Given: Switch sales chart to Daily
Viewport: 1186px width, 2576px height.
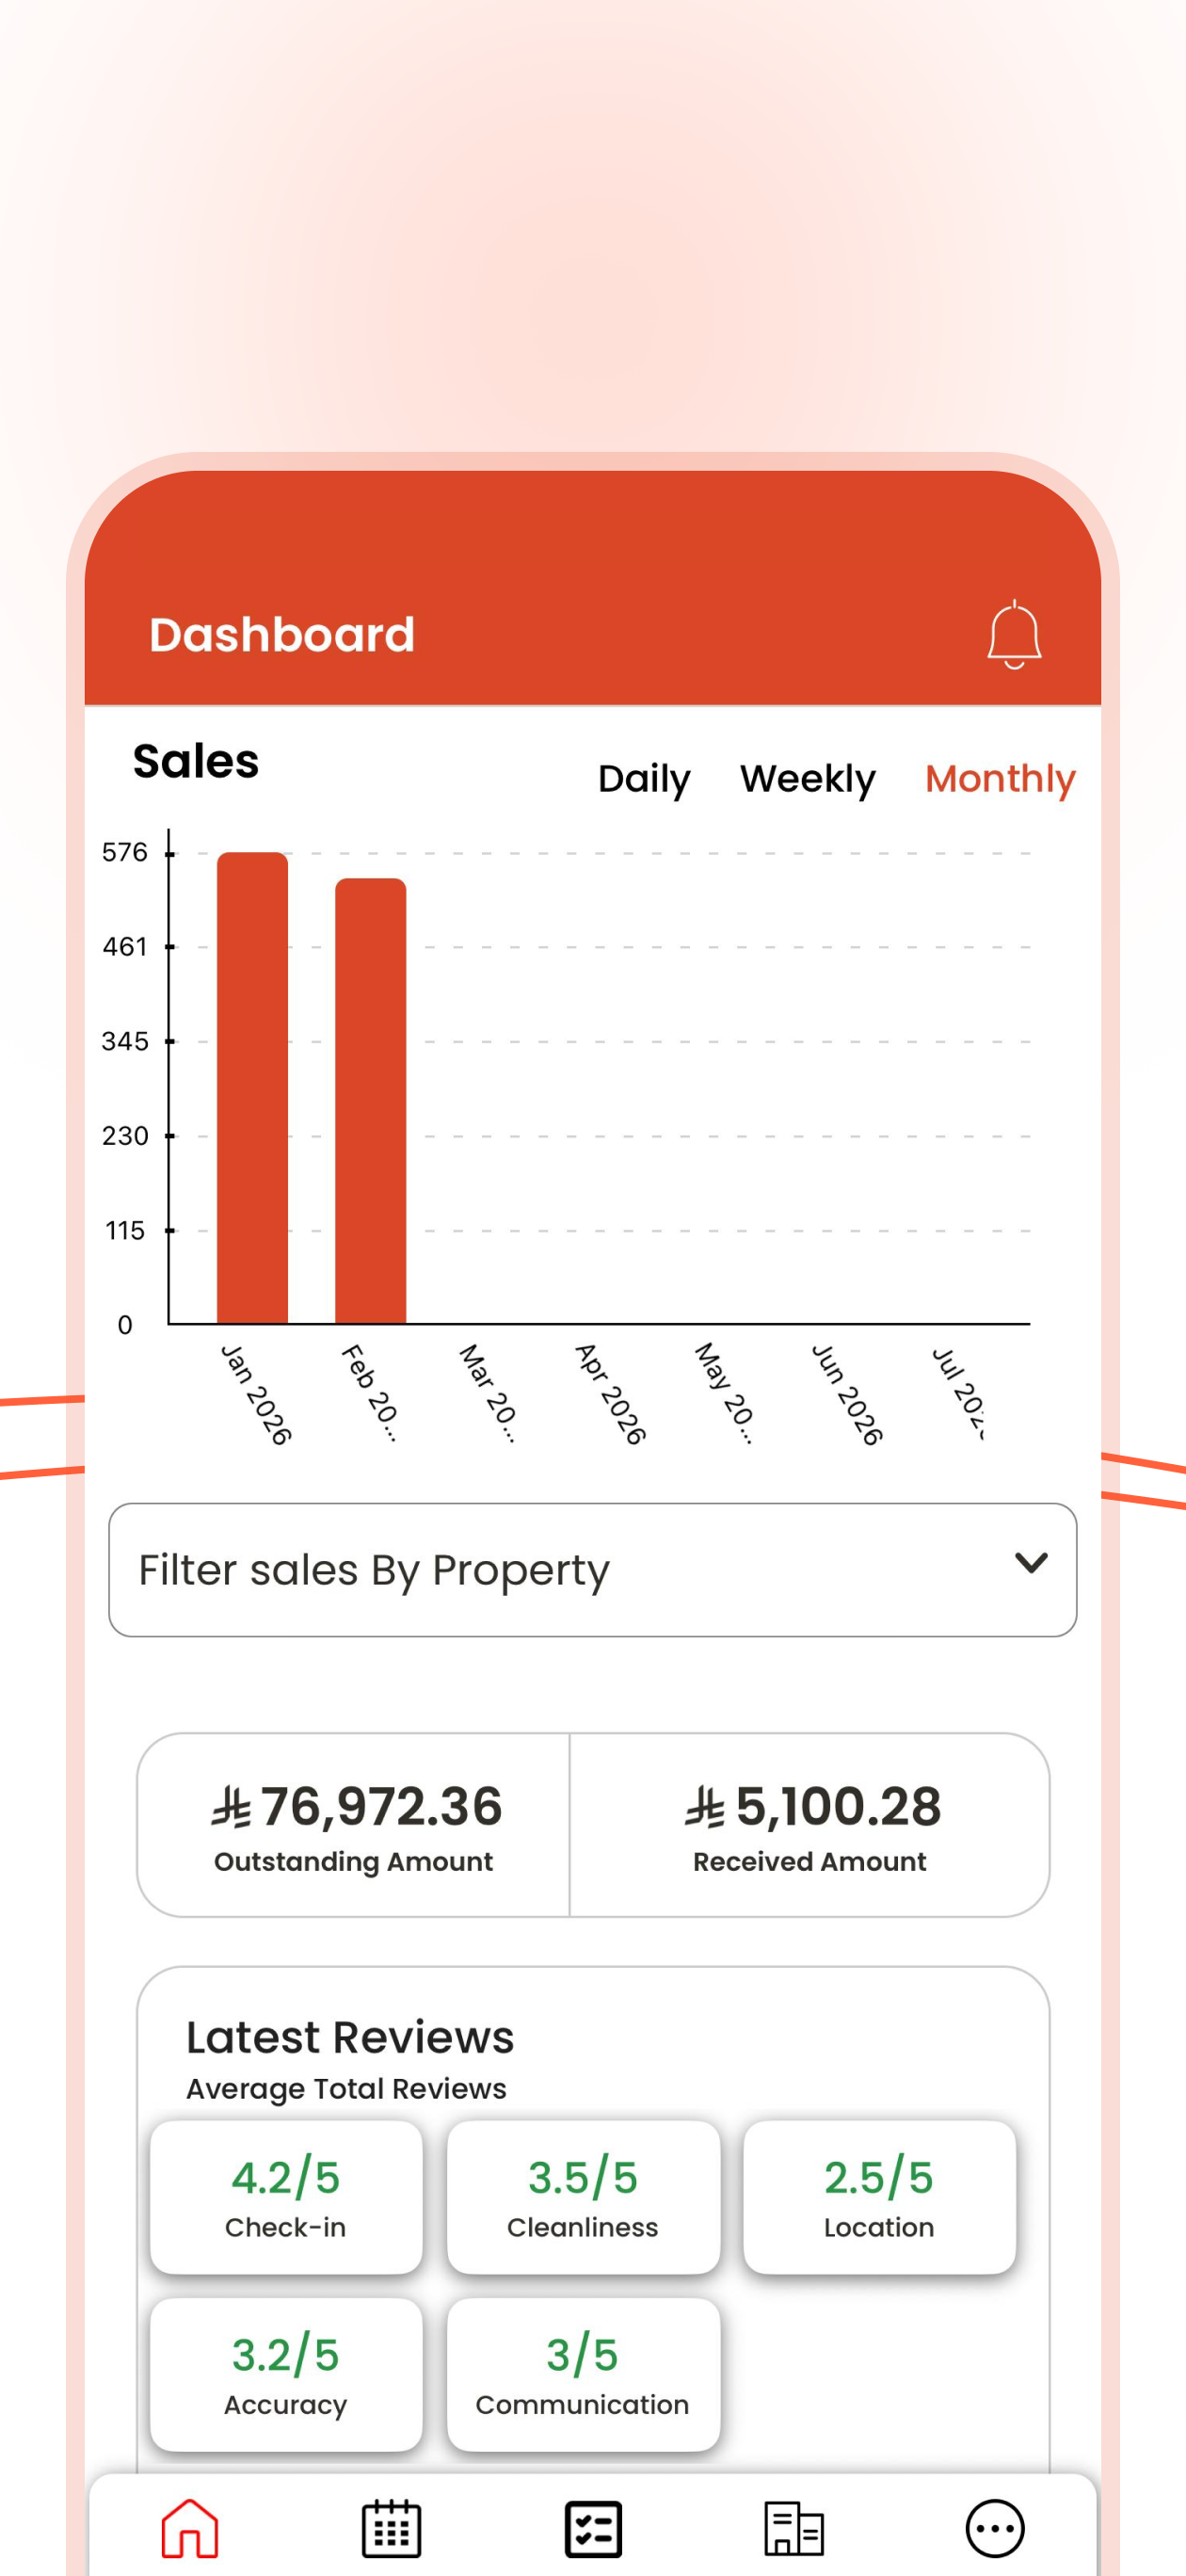Looking at the screenshot, I should coord(644,779).
